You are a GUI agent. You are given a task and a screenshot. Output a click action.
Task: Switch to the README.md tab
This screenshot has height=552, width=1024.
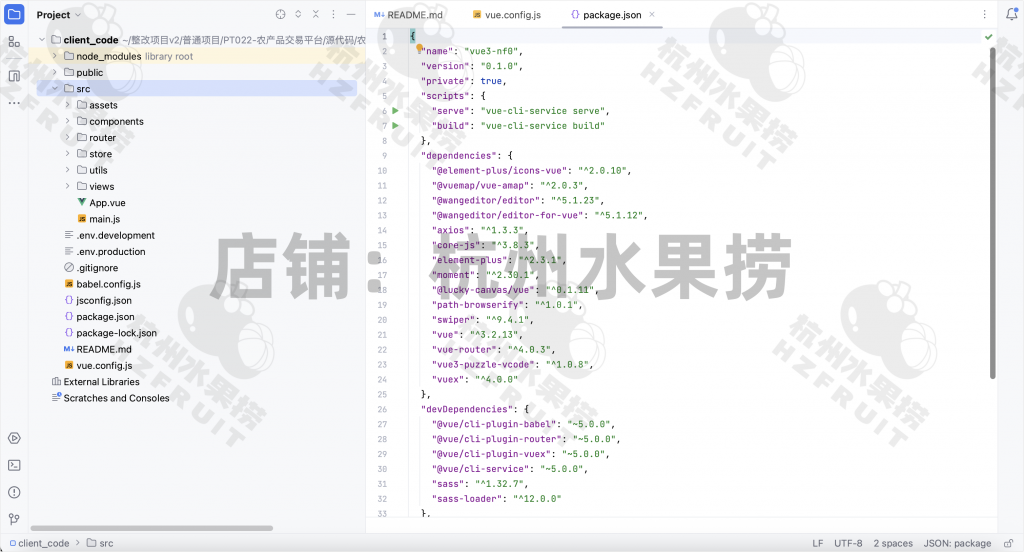(x=408, y=14)
